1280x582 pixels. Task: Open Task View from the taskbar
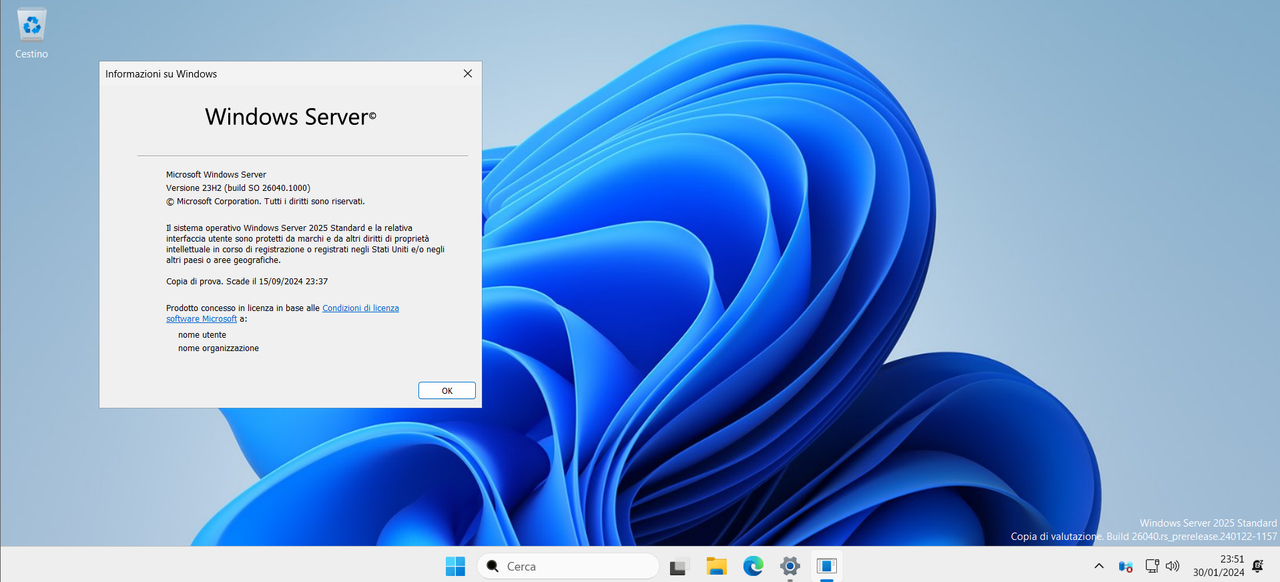pos(679,566)
